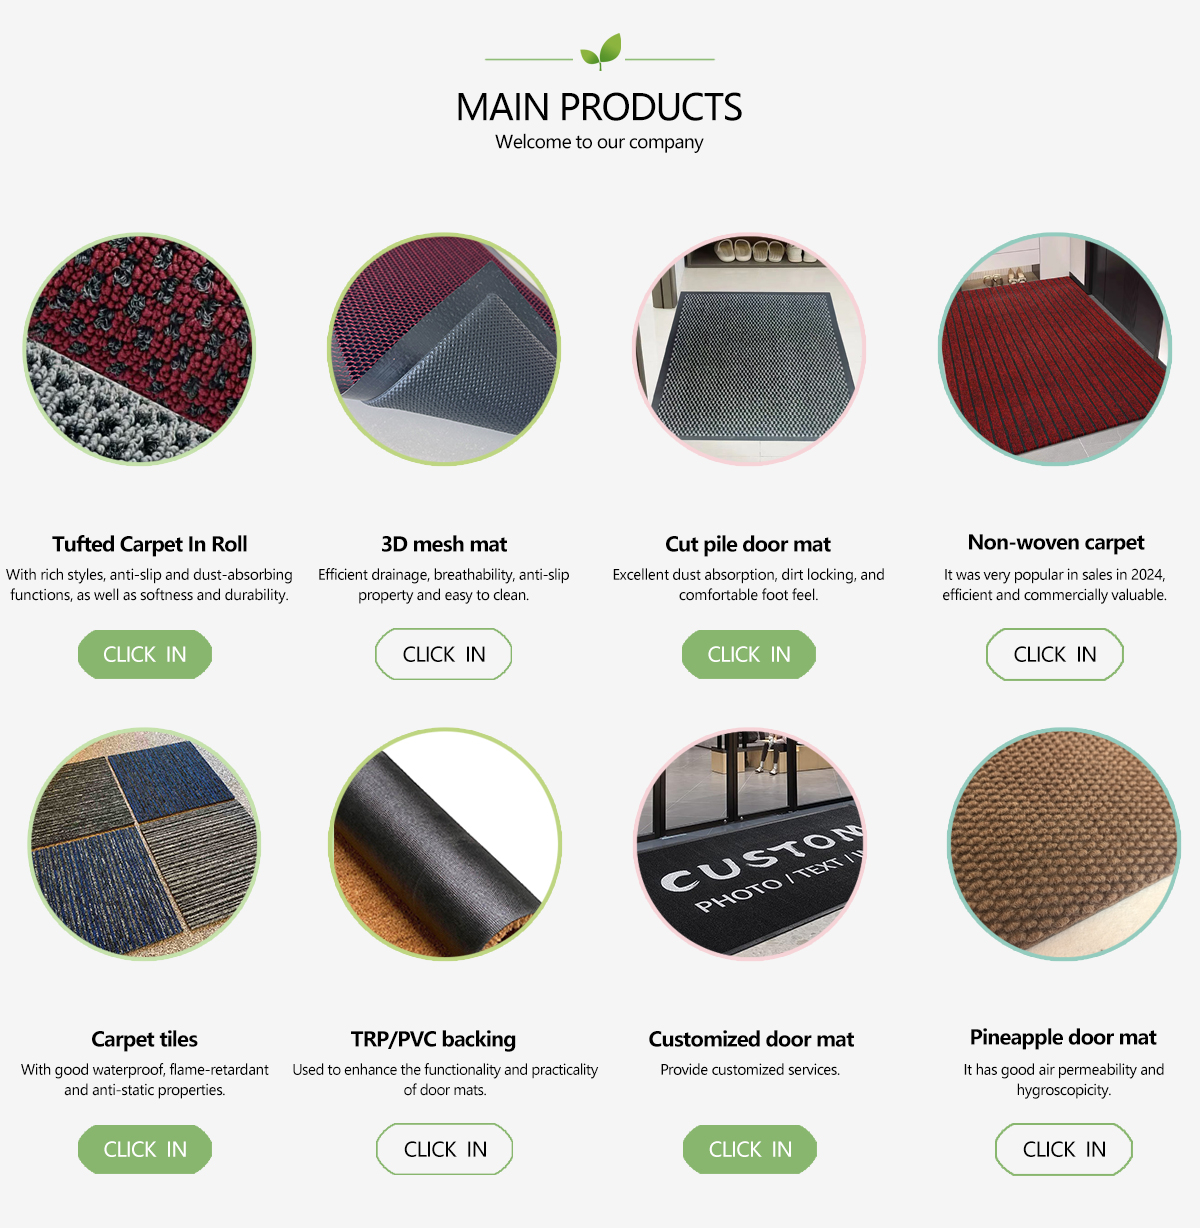This screenshot has height=1228, width=1200.
Task: Select the Cut pile door mat photo
Action: [x=749, y=350]
